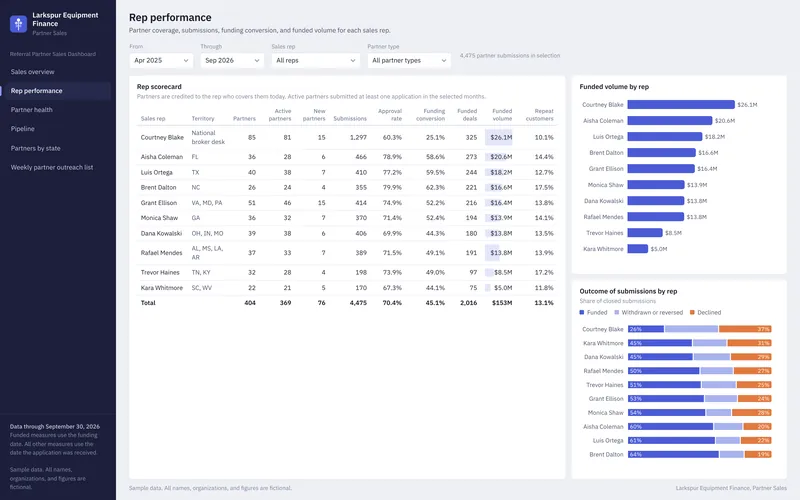This screenshot has height=500, width=800.
Task: Click Trevor Haines name in scorecard table
Action: 160,272
